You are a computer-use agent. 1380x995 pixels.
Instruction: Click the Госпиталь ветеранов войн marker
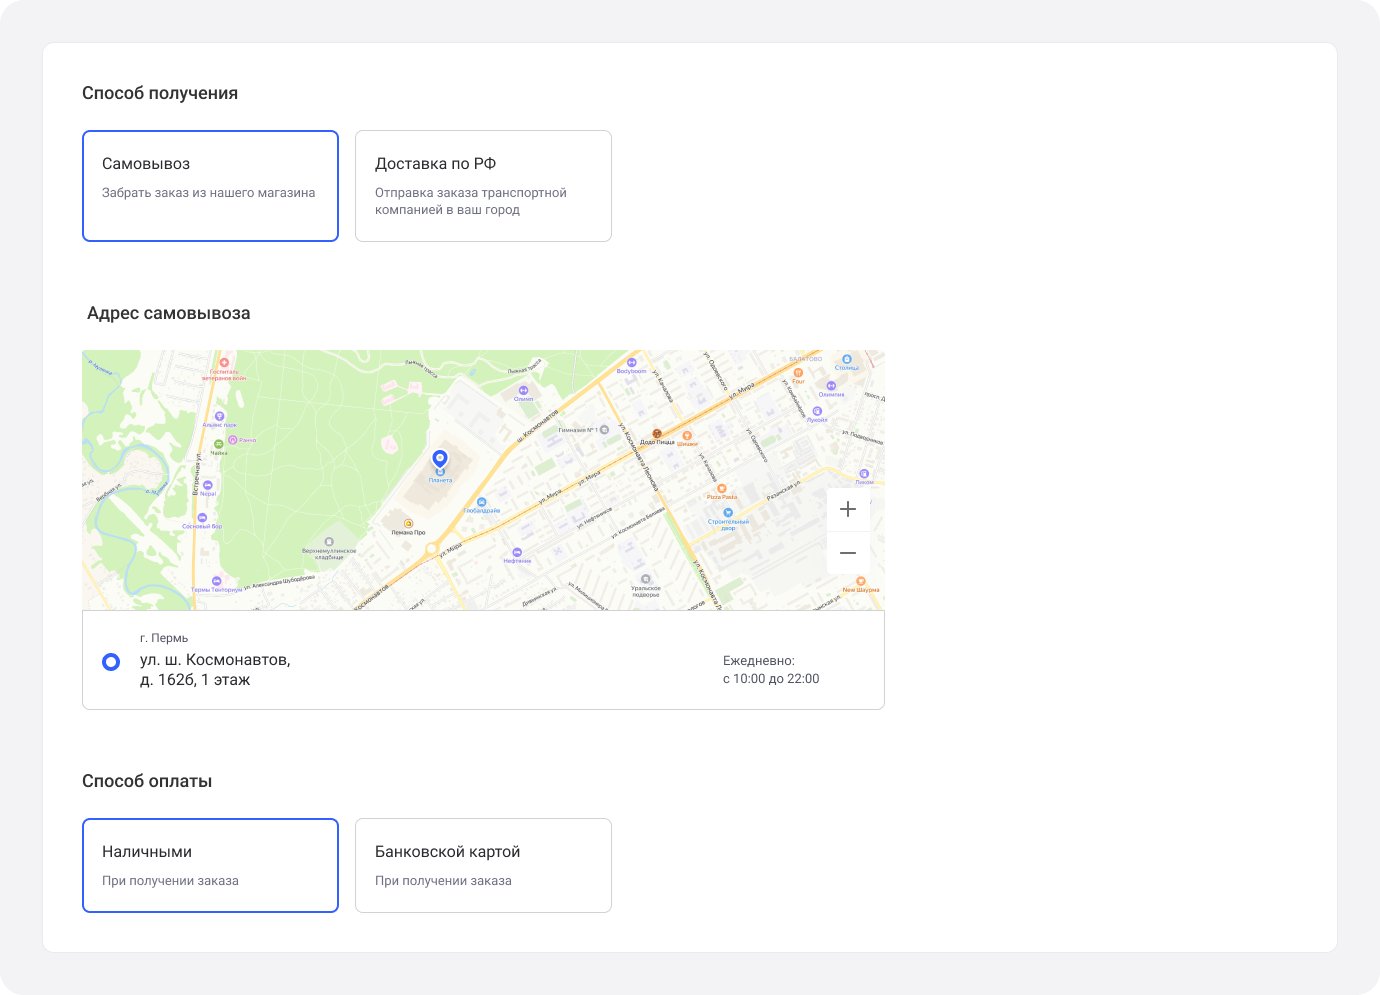point(224,363)
